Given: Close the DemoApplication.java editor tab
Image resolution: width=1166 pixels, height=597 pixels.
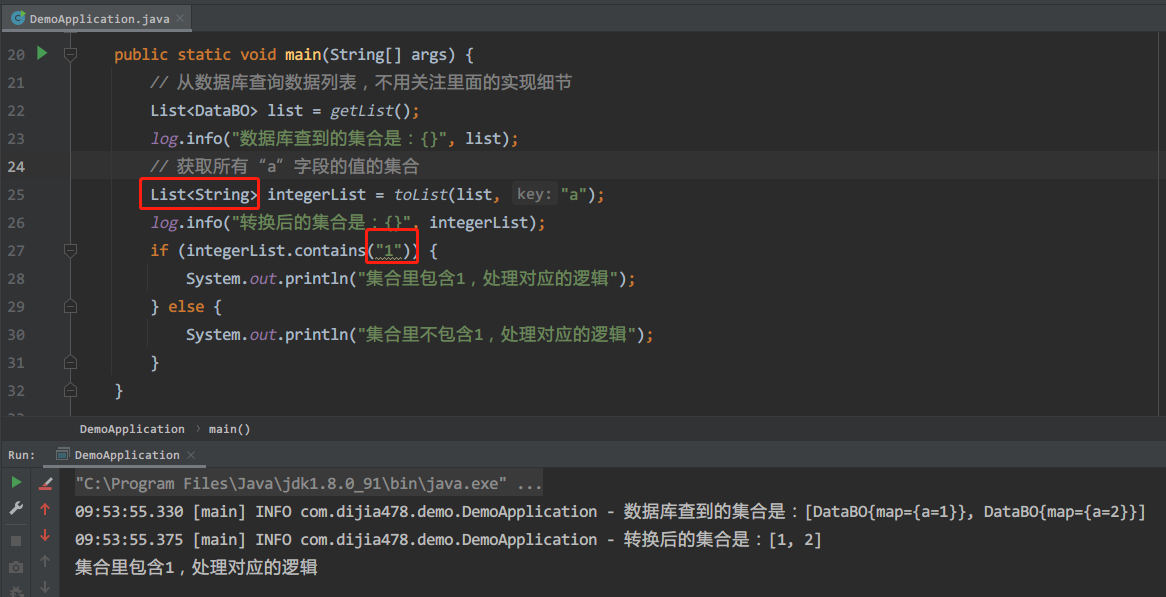Looking at the screenshot, I should [179, 19].
